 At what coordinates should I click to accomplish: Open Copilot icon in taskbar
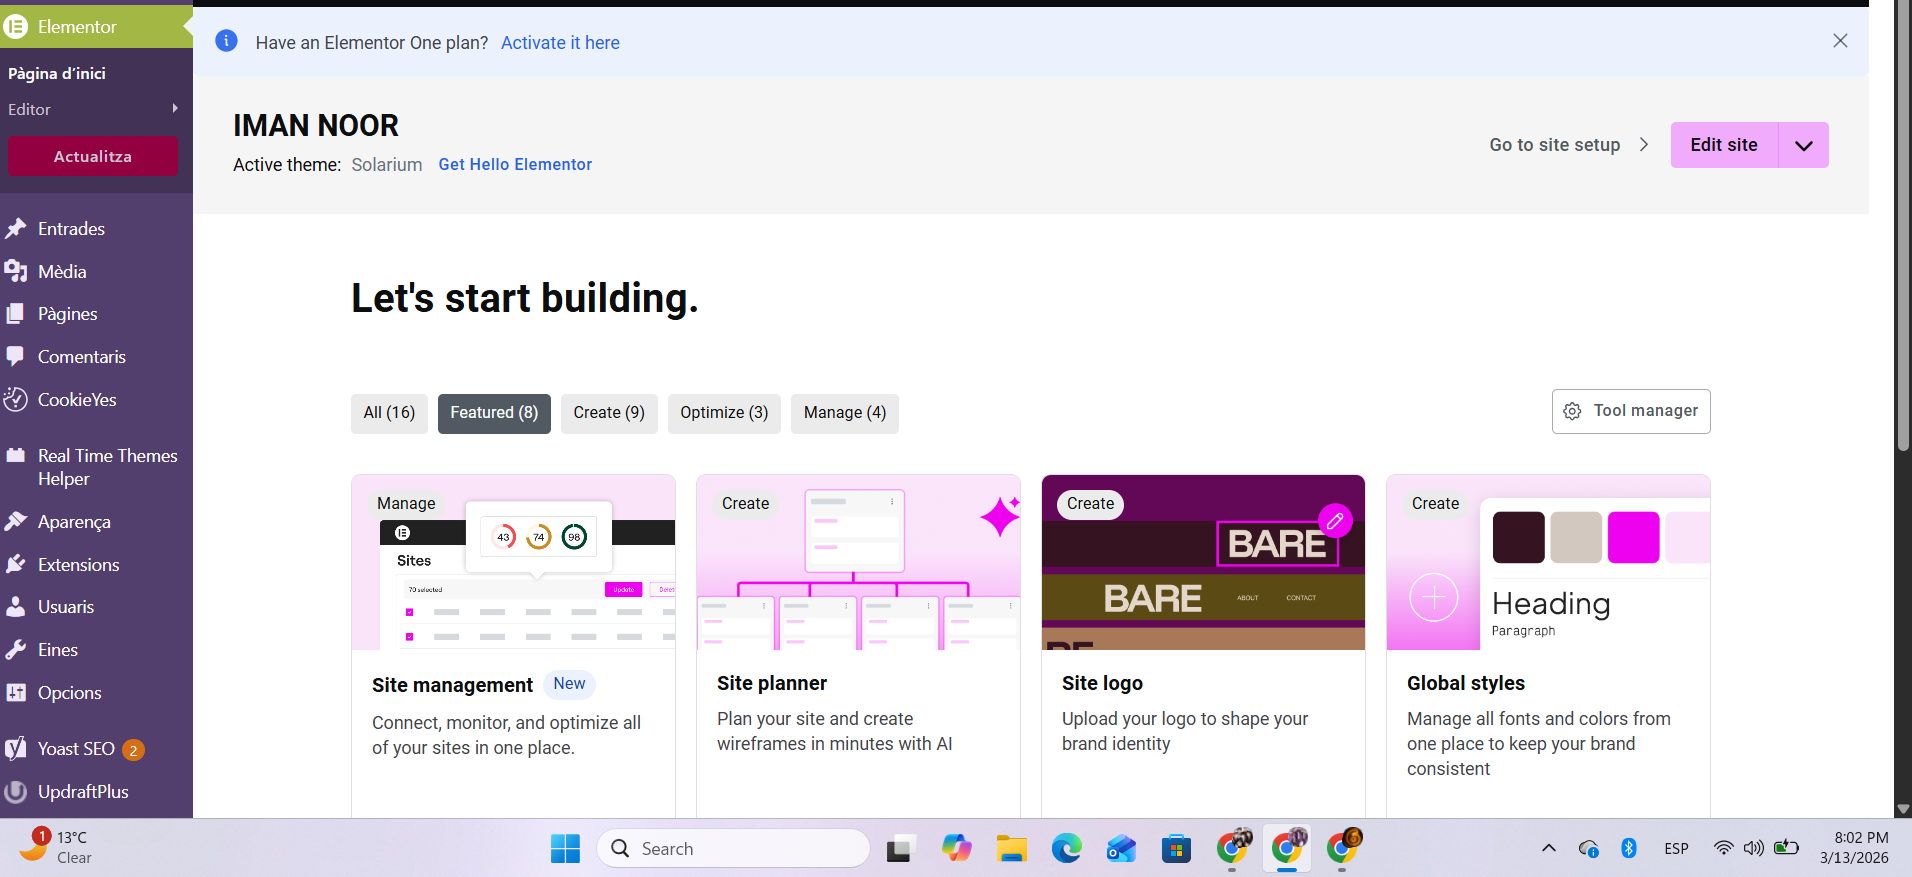[x=956, y=849]
